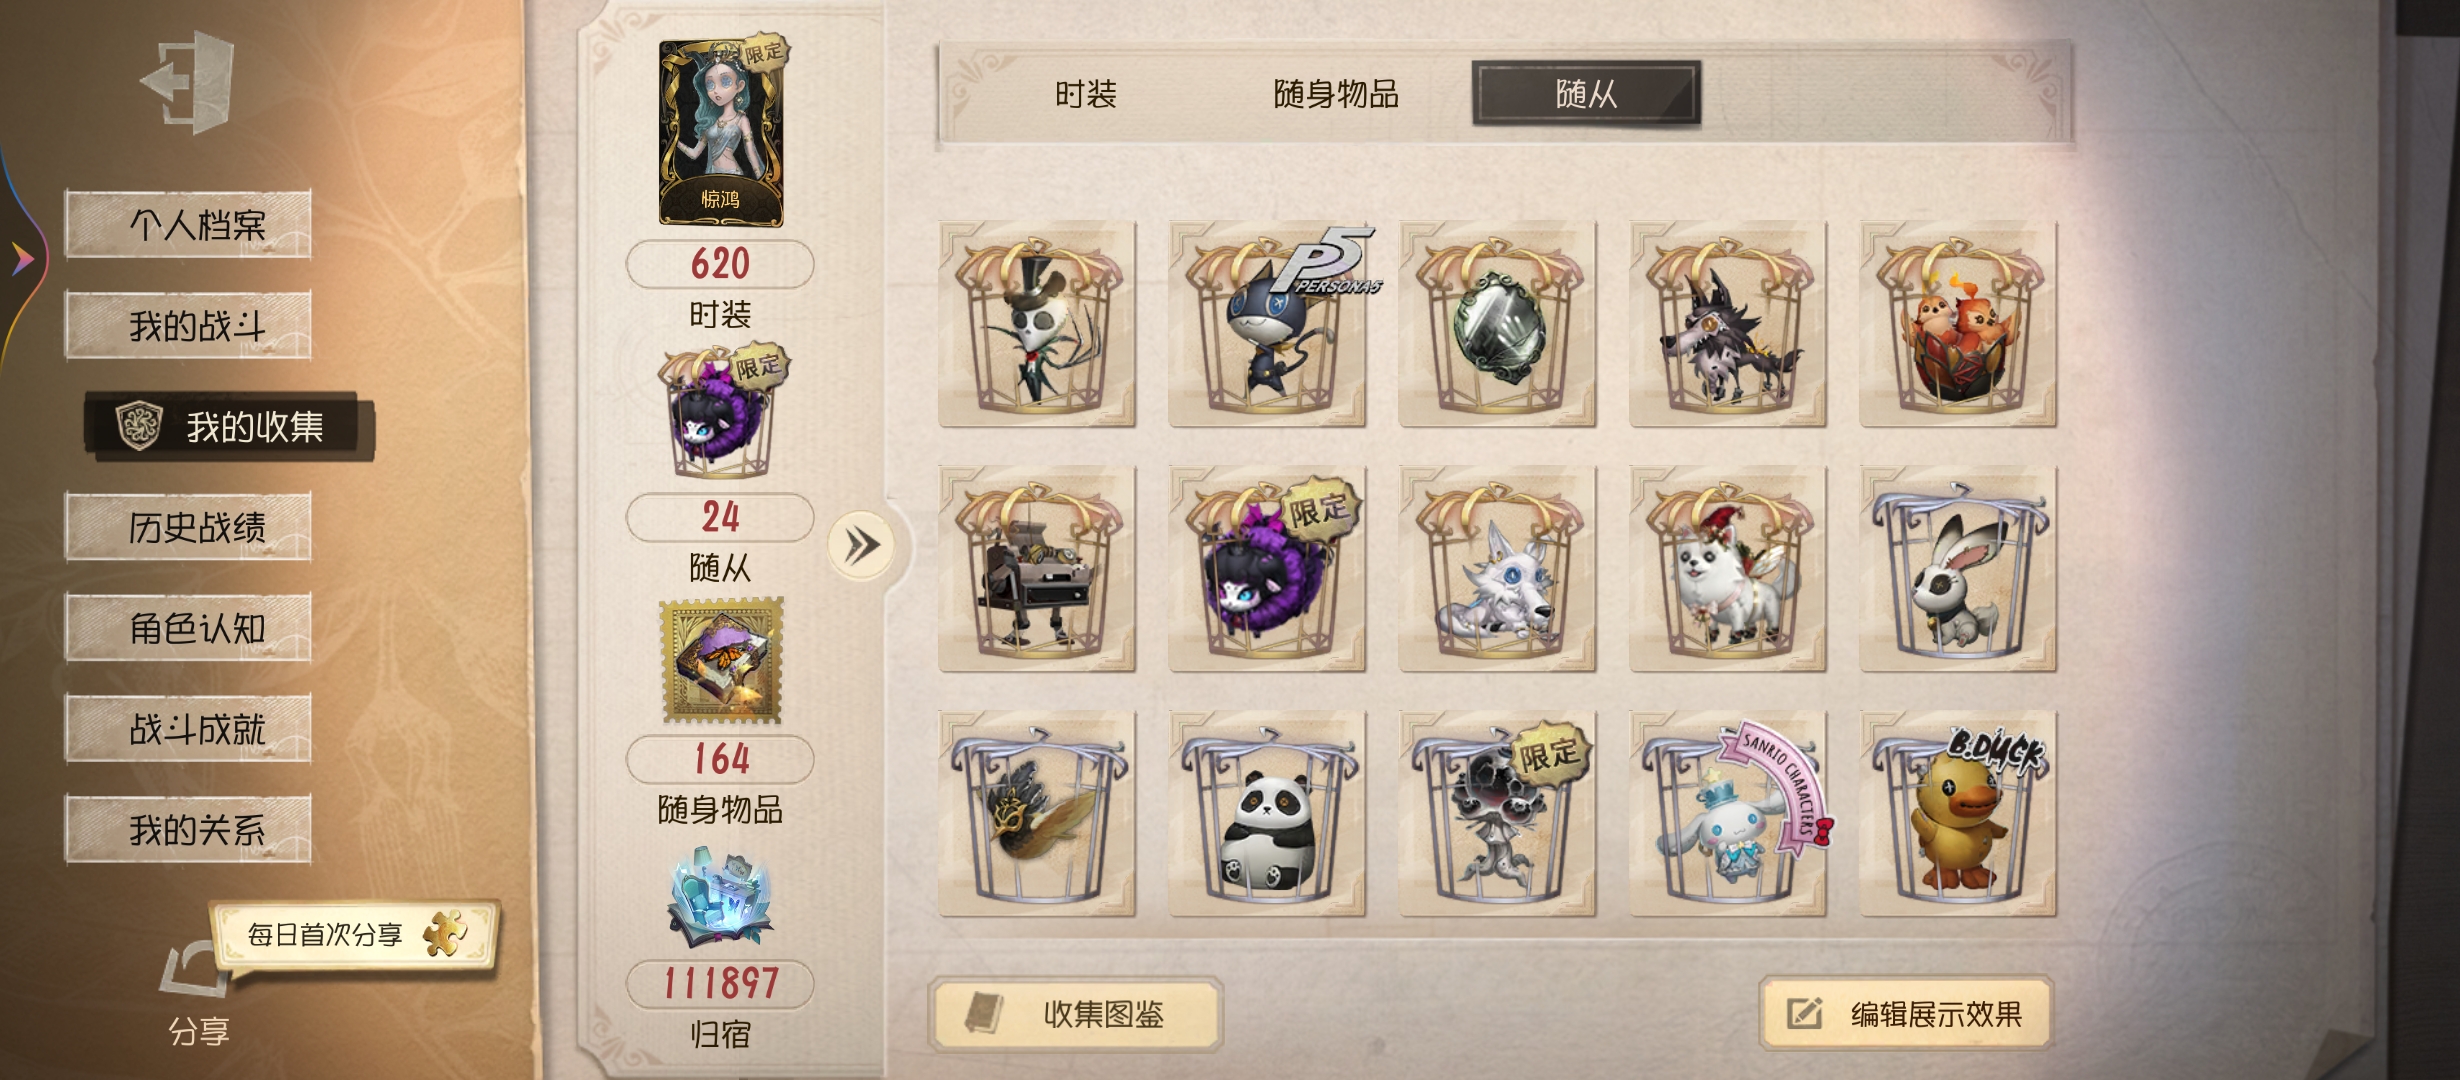Switch to the 时装 tab
This screenshot has height=1080, width=2460.
[x=1086, y=94]
